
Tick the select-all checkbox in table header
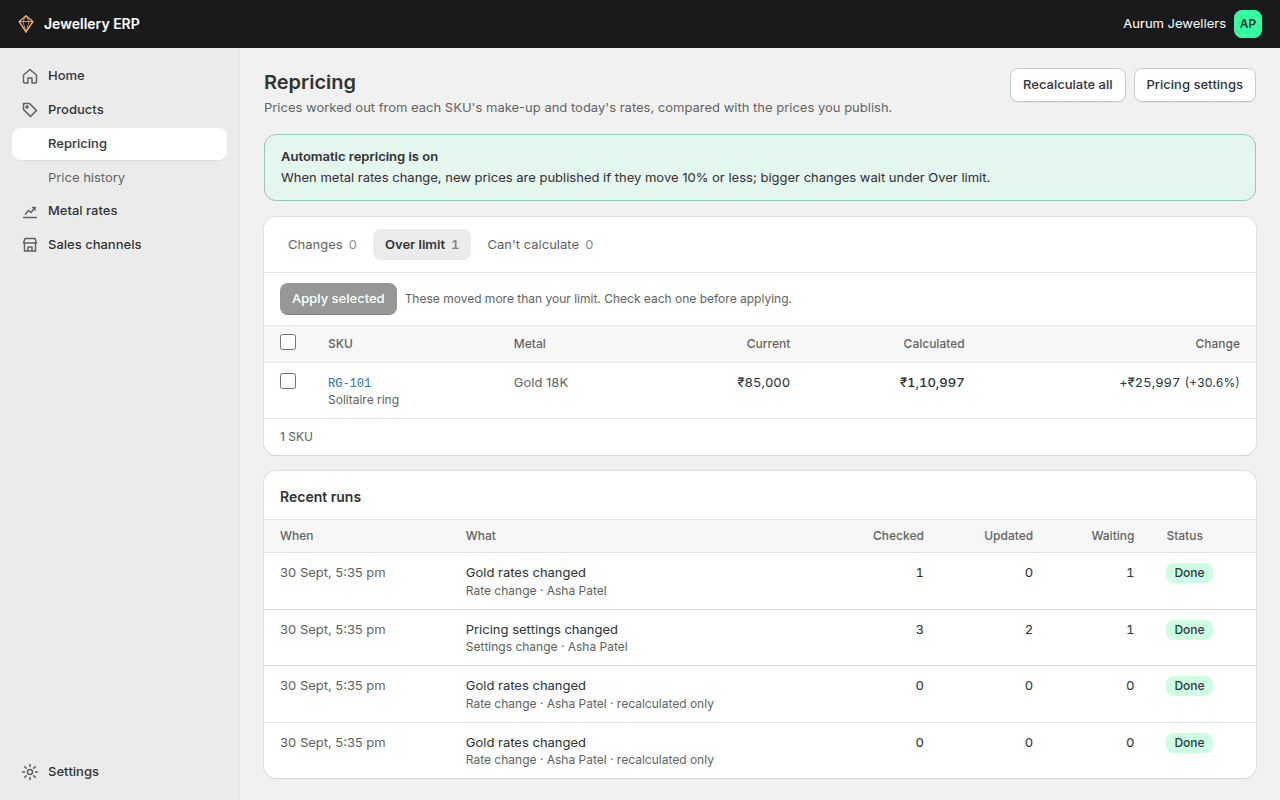pyautogui.click(x=288, y=342)
